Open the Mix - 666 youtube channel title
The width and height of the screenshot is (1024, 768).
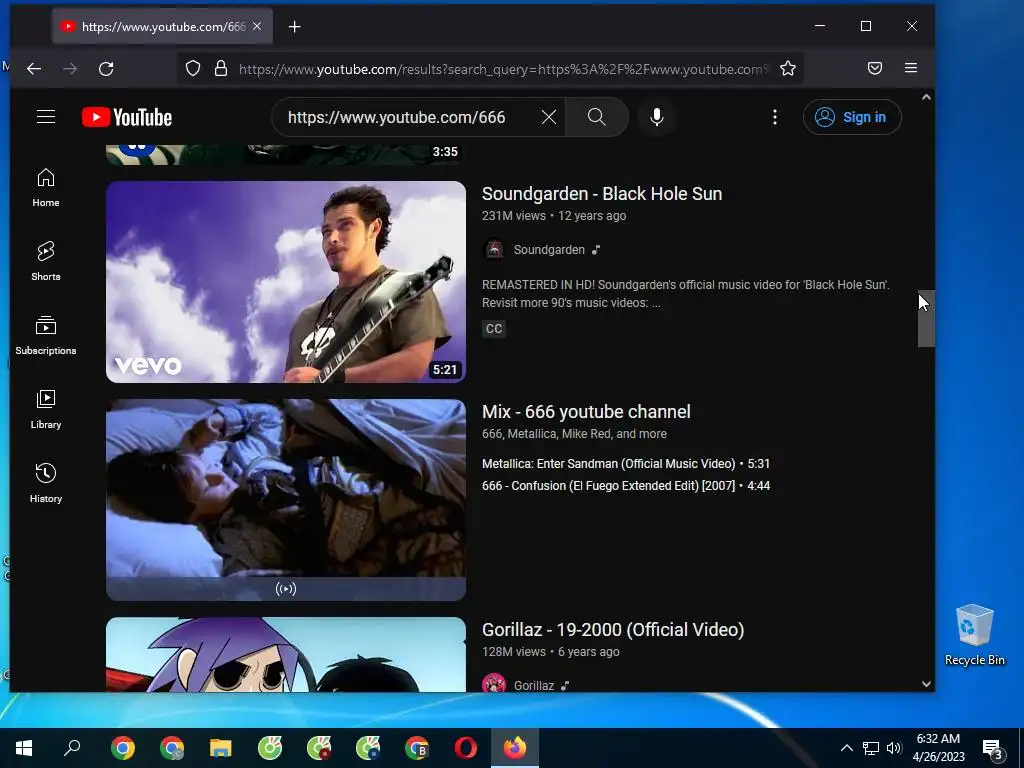click(586, 412)
